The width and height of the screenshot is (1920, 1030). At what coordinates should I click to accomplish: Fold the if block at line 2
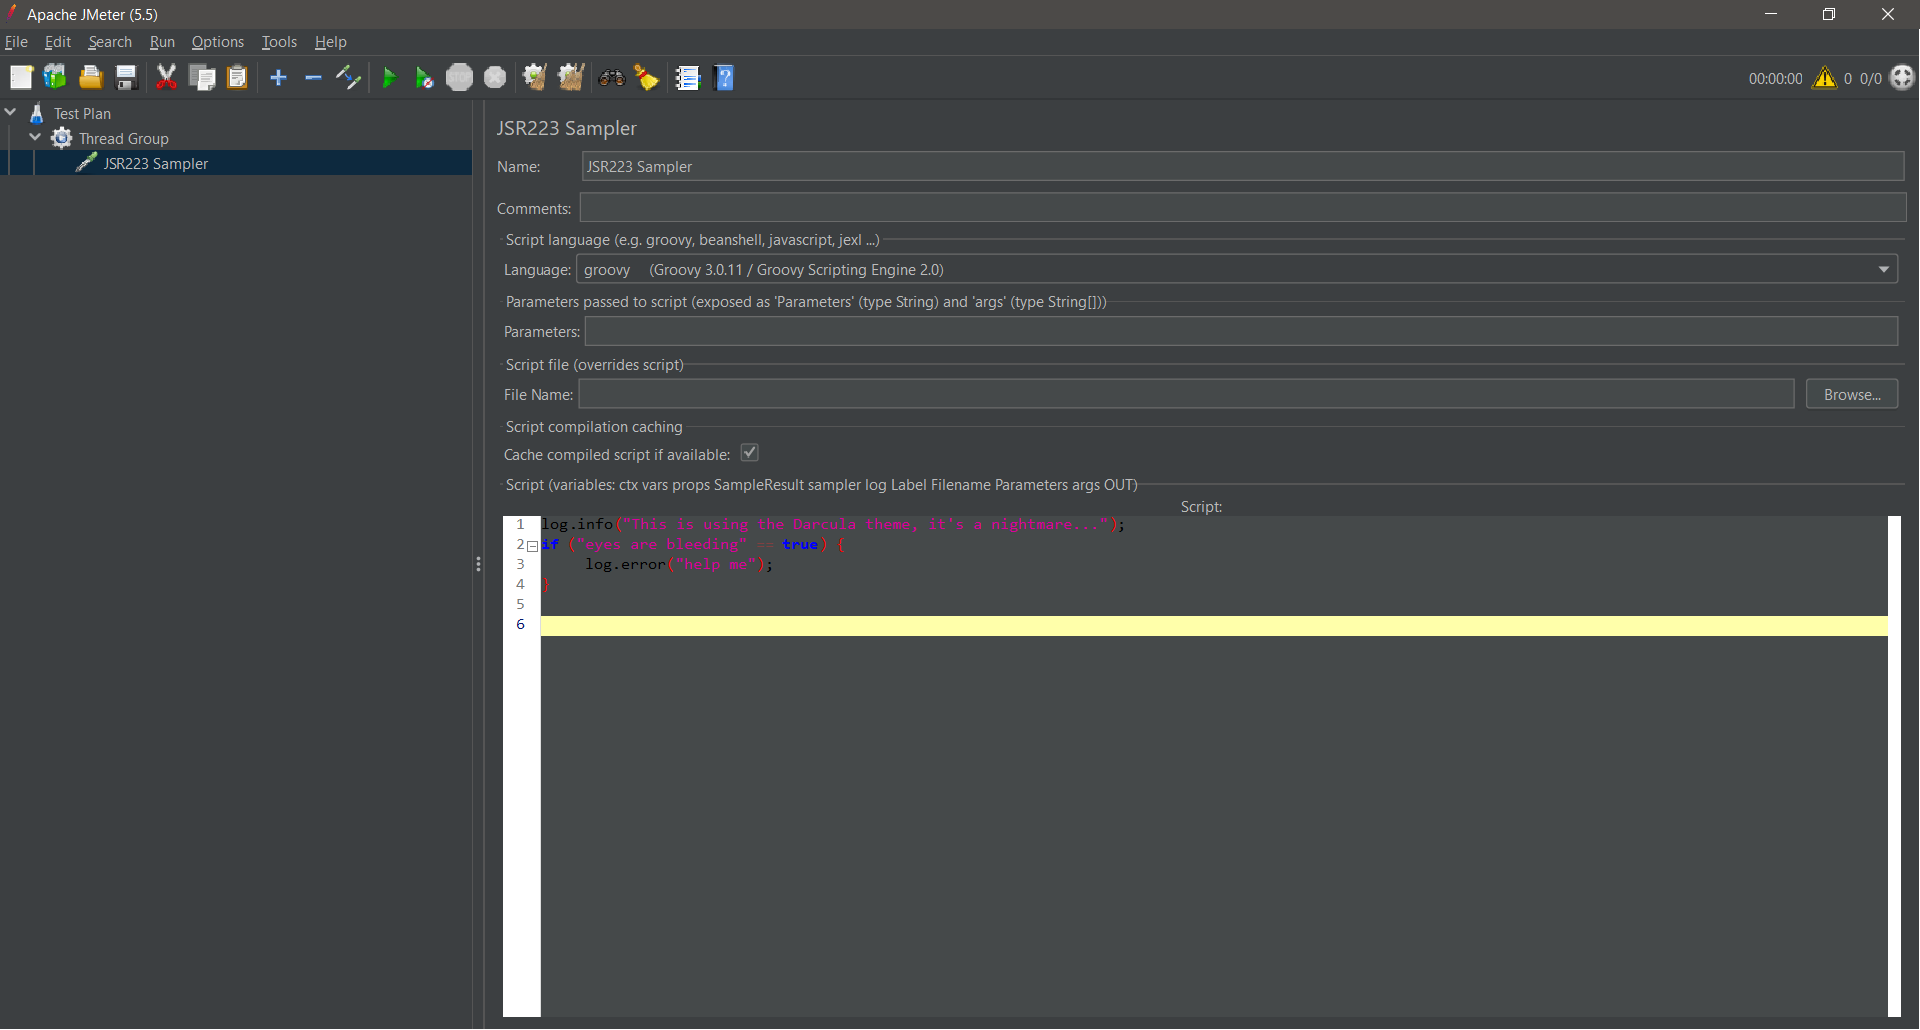[x=533, y=546]
